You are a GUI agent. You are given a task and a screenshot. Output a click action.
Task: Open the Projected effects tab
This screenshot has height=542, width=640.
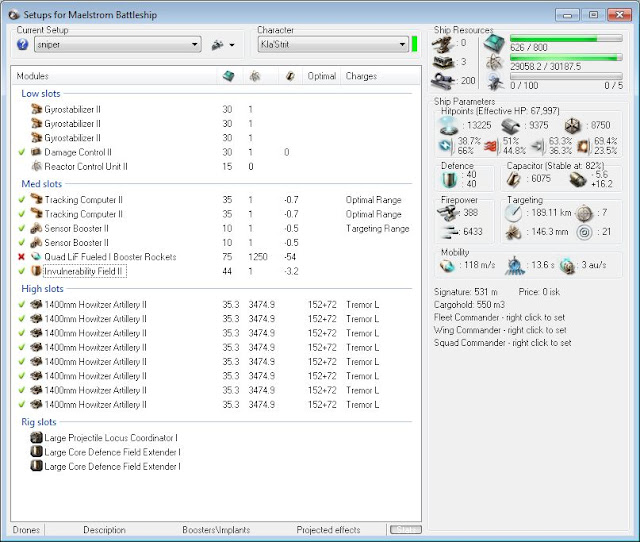tap(329, 530)
